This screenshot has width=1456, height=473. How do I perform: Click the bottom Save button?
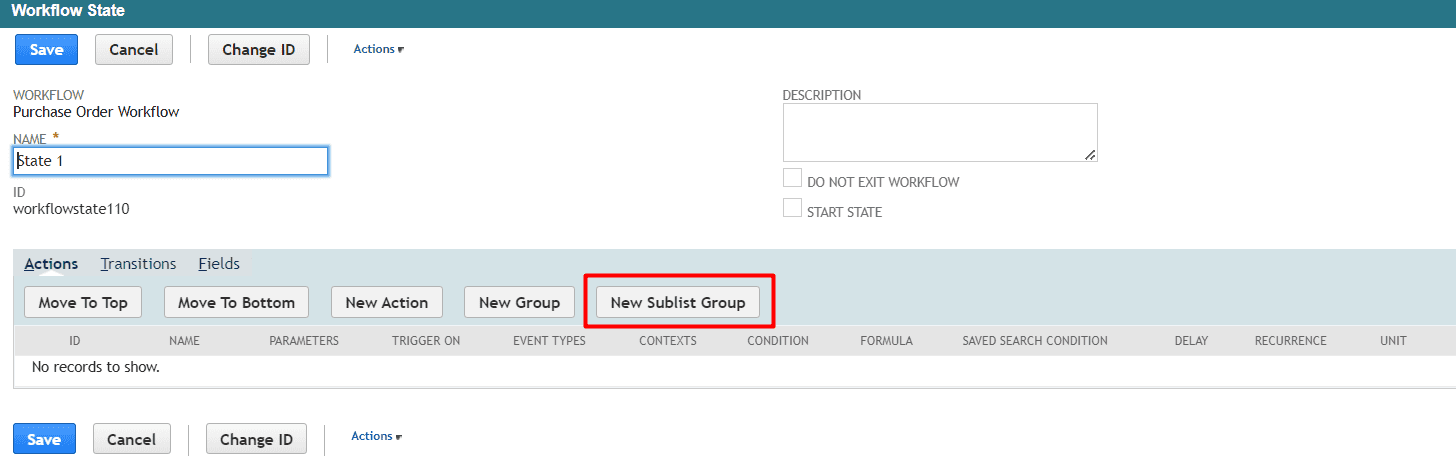click(x=45, y=439)
